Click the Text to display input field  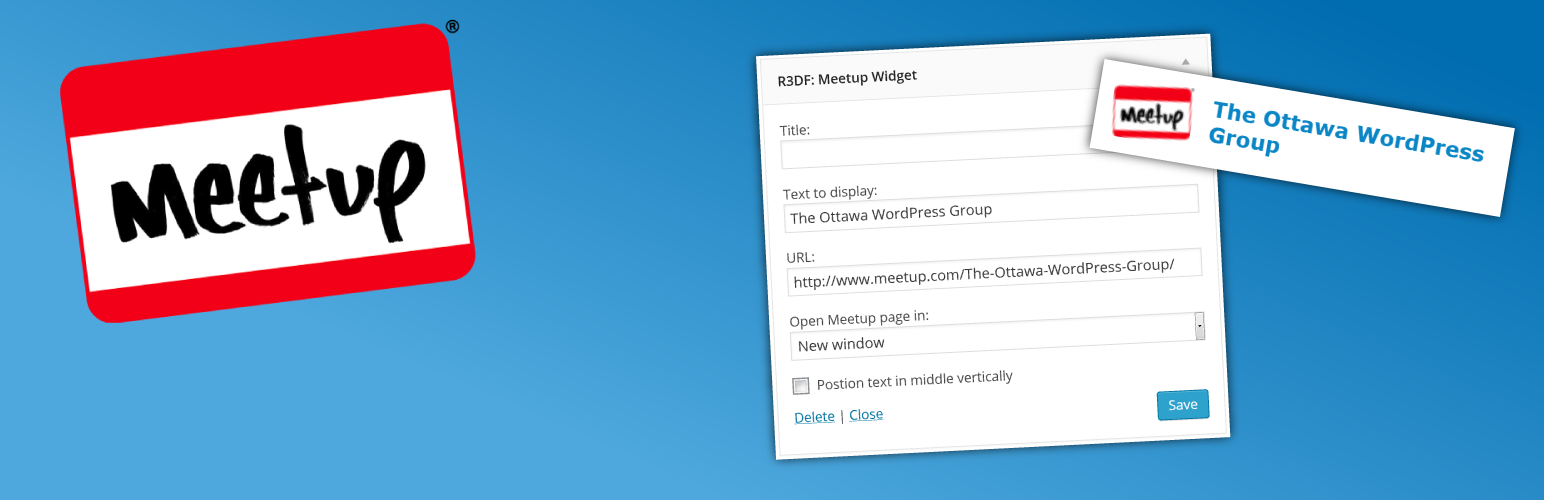pyautogui.click(x=990, y=205)
